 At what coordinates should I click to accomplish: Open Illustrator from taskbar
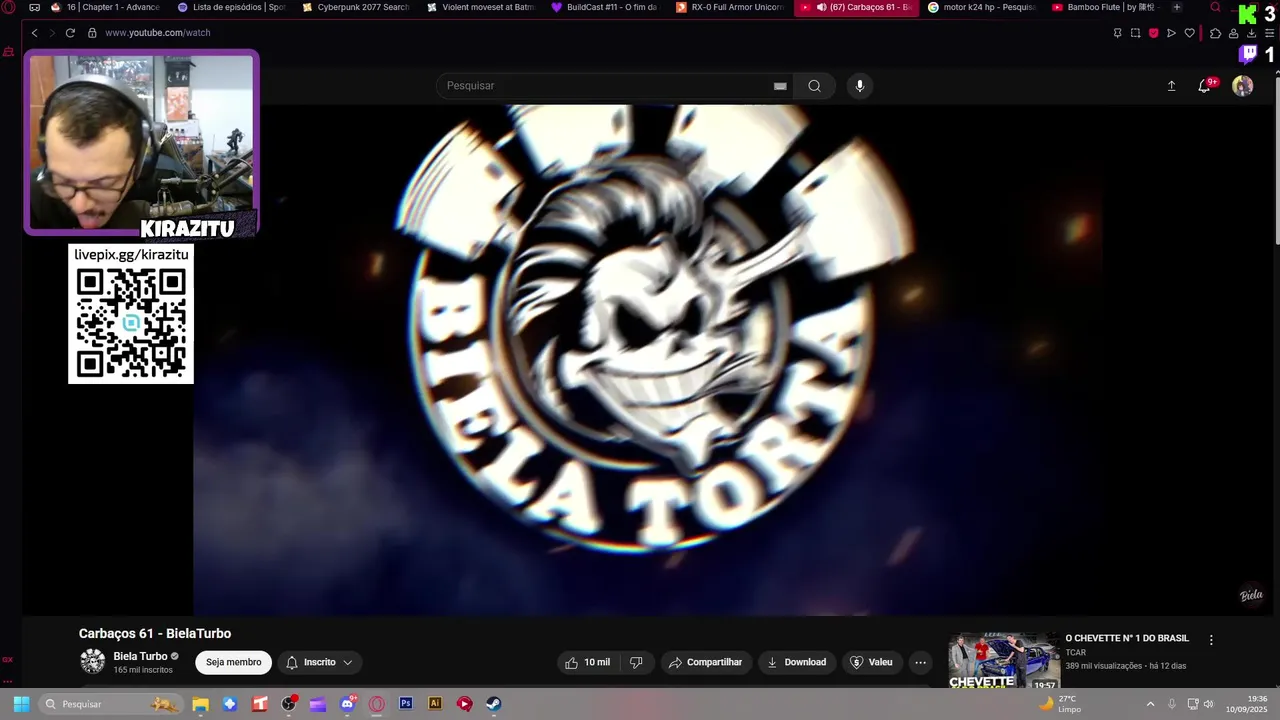tap(435, 704)
